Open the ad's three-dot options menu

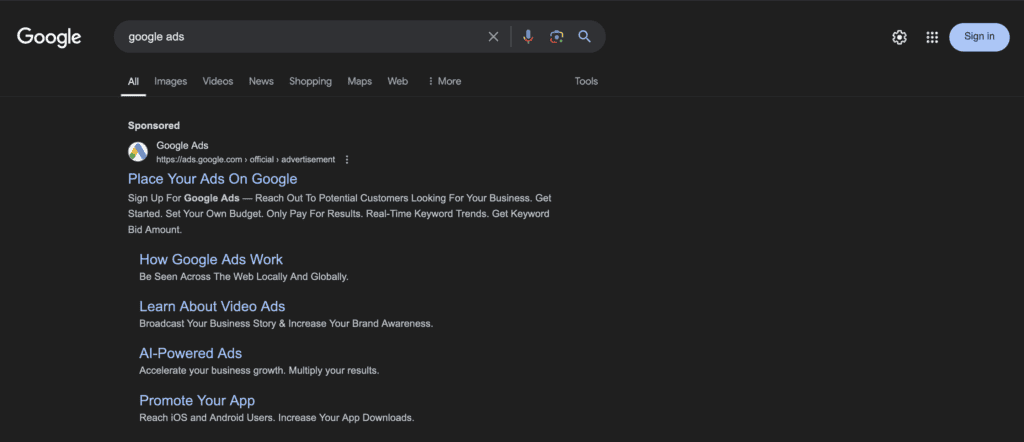347,159
